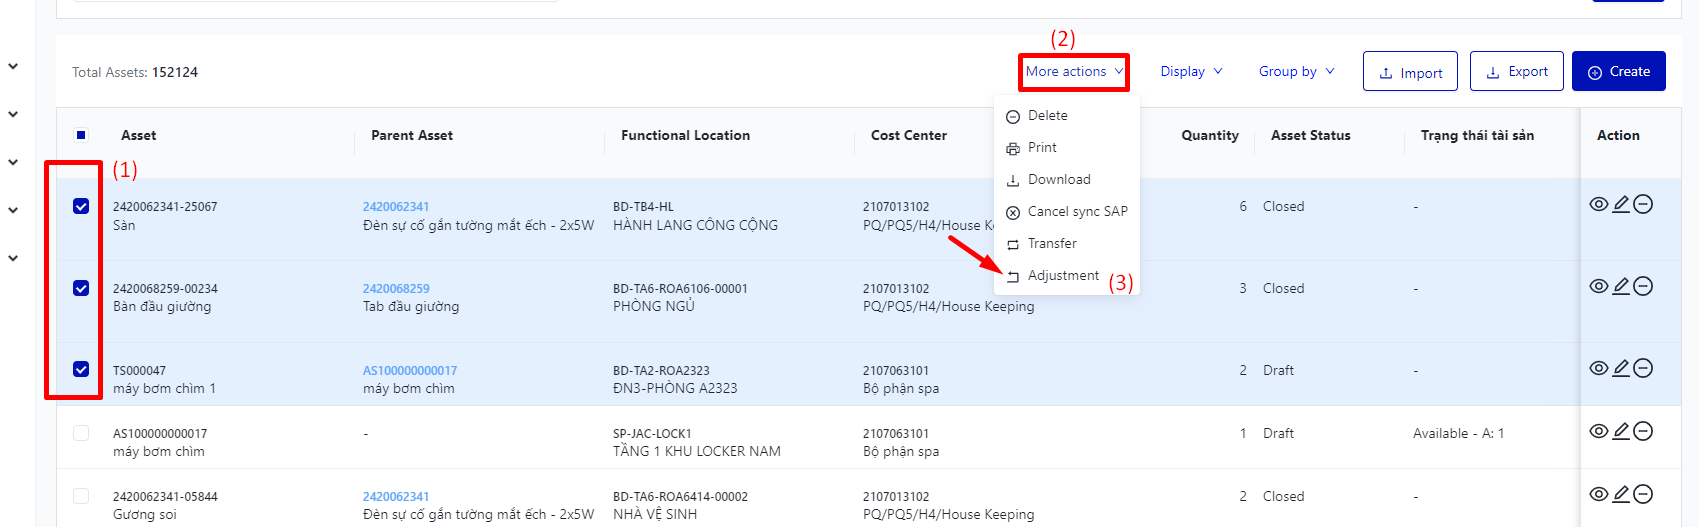
Task: Click the remove circle icon for asset AS100000000017
Action: [1643, 431]
